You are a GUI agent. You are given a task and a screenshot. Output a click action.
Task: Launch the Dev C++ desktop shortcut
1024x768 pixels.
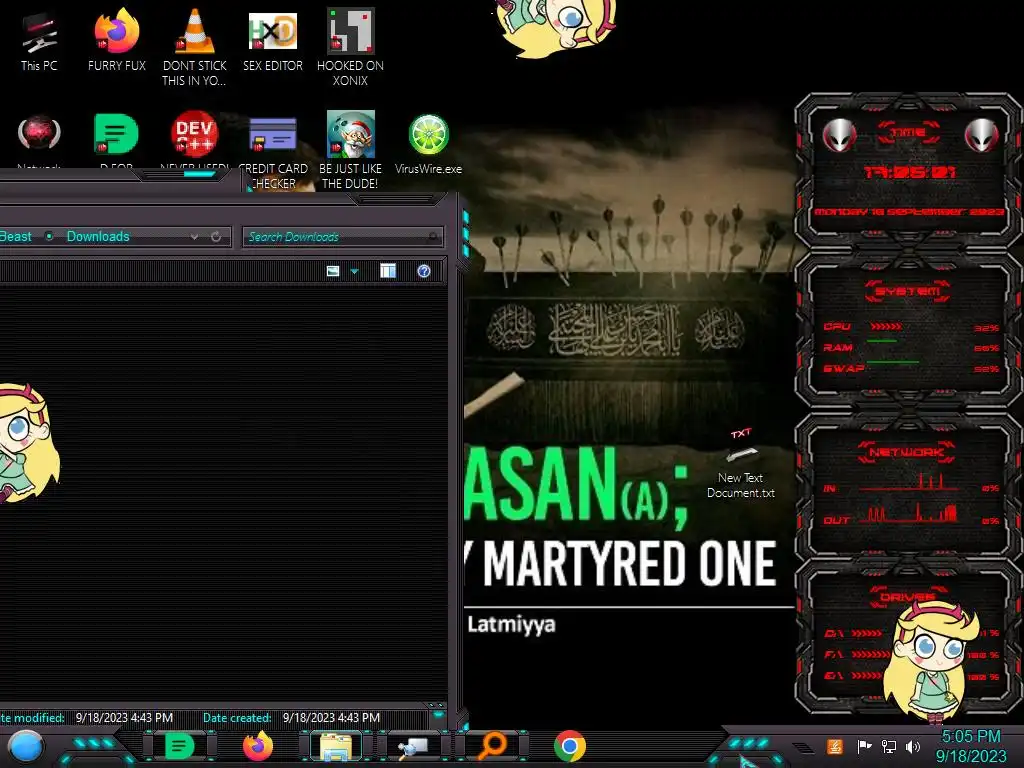195,138
